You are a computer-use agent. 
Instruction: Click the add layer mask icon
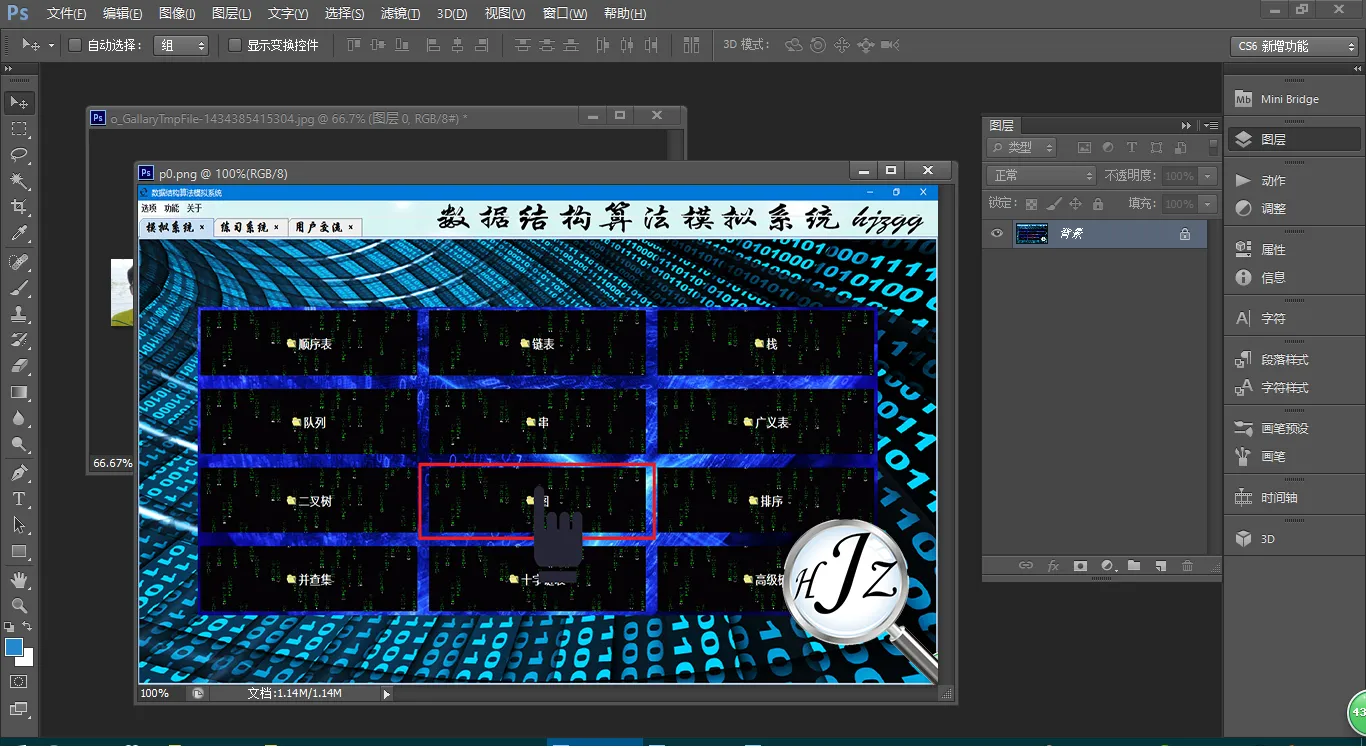(x=1080, y=566)
